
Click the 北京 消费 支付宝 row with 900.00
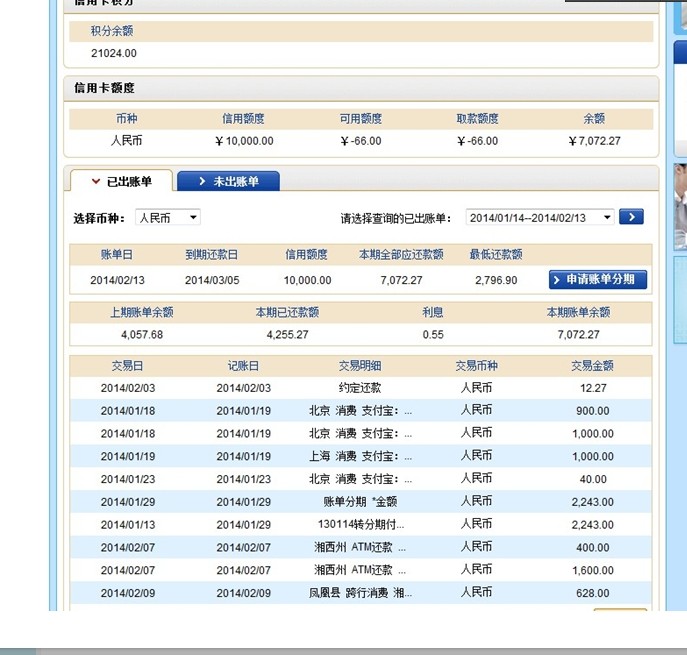[x=360, y=410]
